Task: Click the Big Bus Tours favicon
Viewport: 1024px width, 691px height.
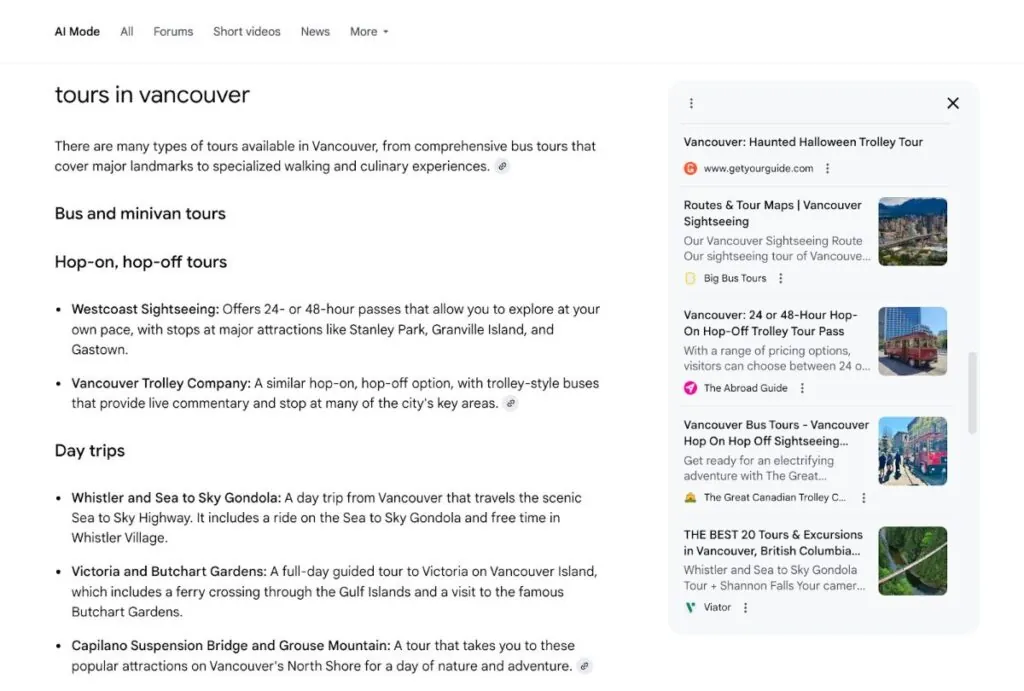Action: point(690,278)
